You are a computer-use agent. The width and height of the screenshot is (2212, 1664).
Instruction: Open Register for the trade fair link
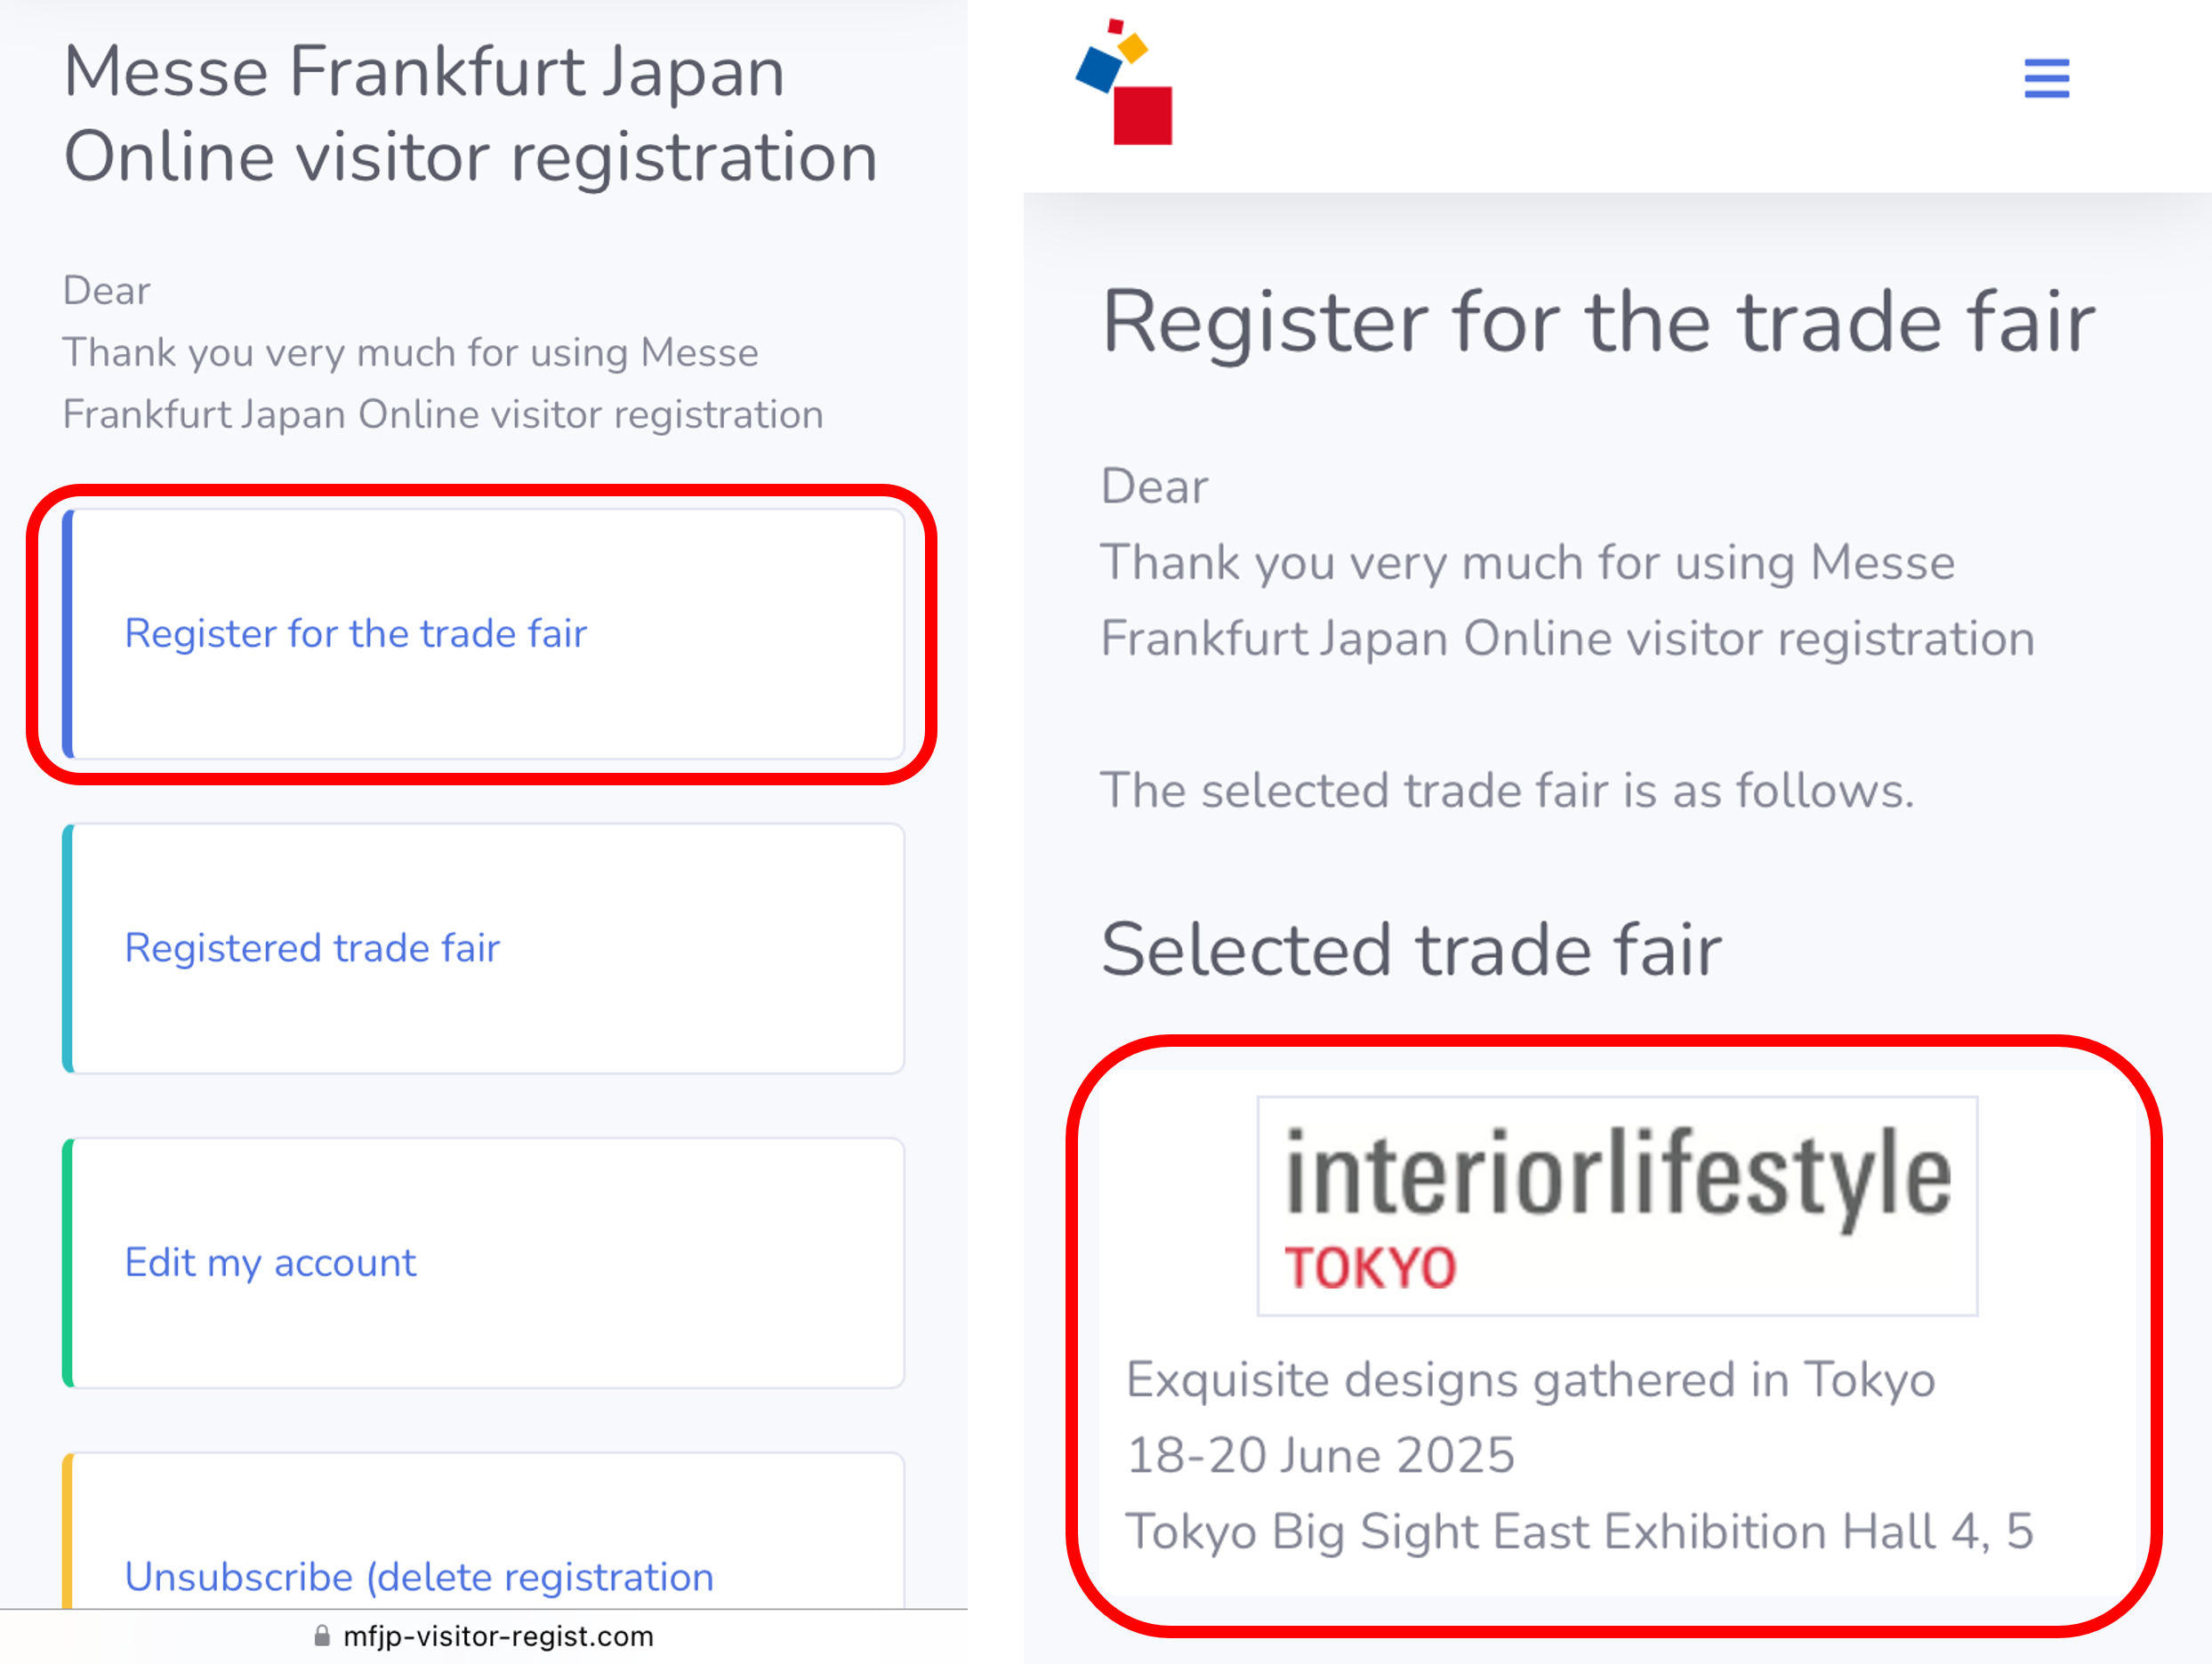pyautogui.click(x=355, y=633)
